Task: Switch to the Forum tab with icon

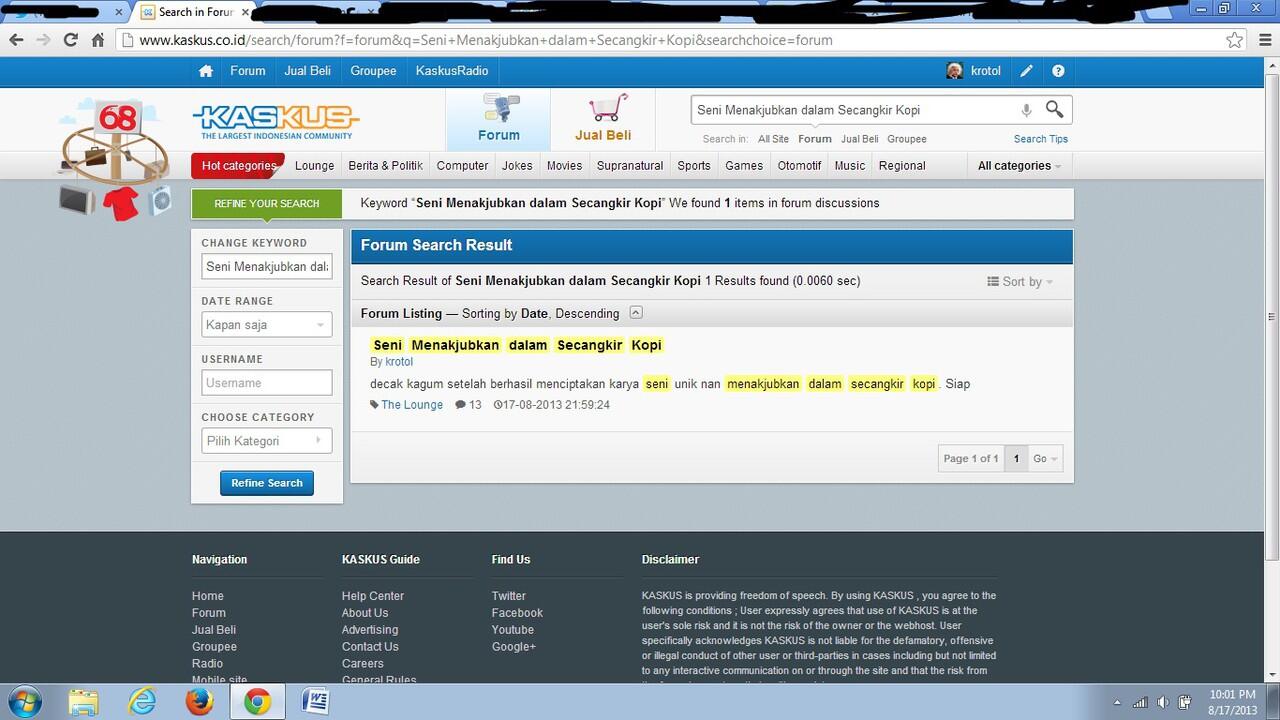Action: pyautogui.click(x=499, y=119)
